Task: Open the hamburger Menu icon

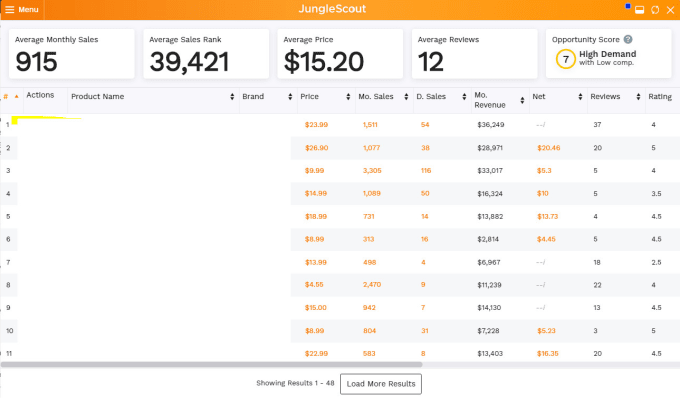Action: tap(10, 10)
